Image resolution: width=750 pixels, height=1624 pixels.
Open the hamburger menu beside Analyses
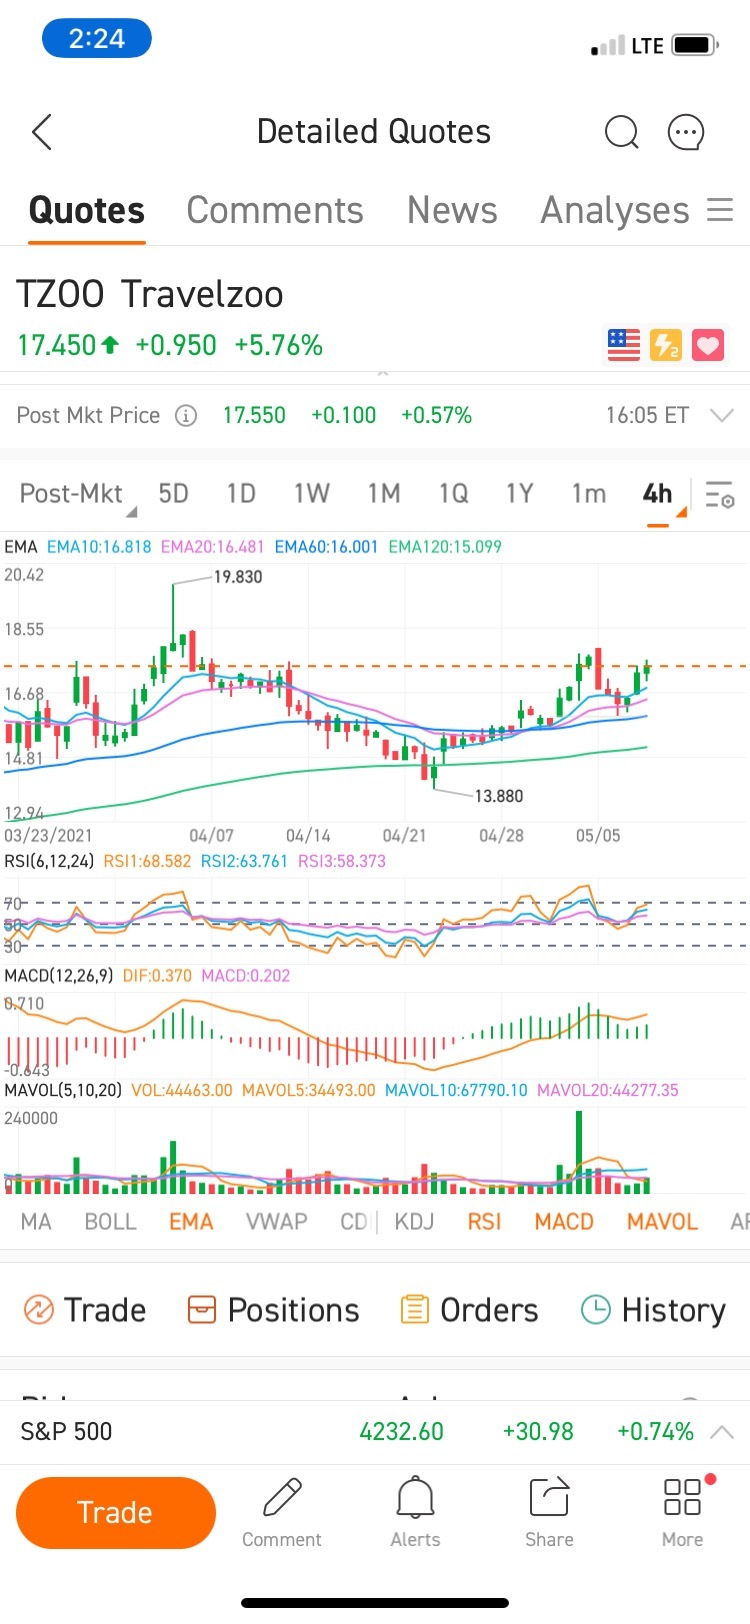pos(720,210)
